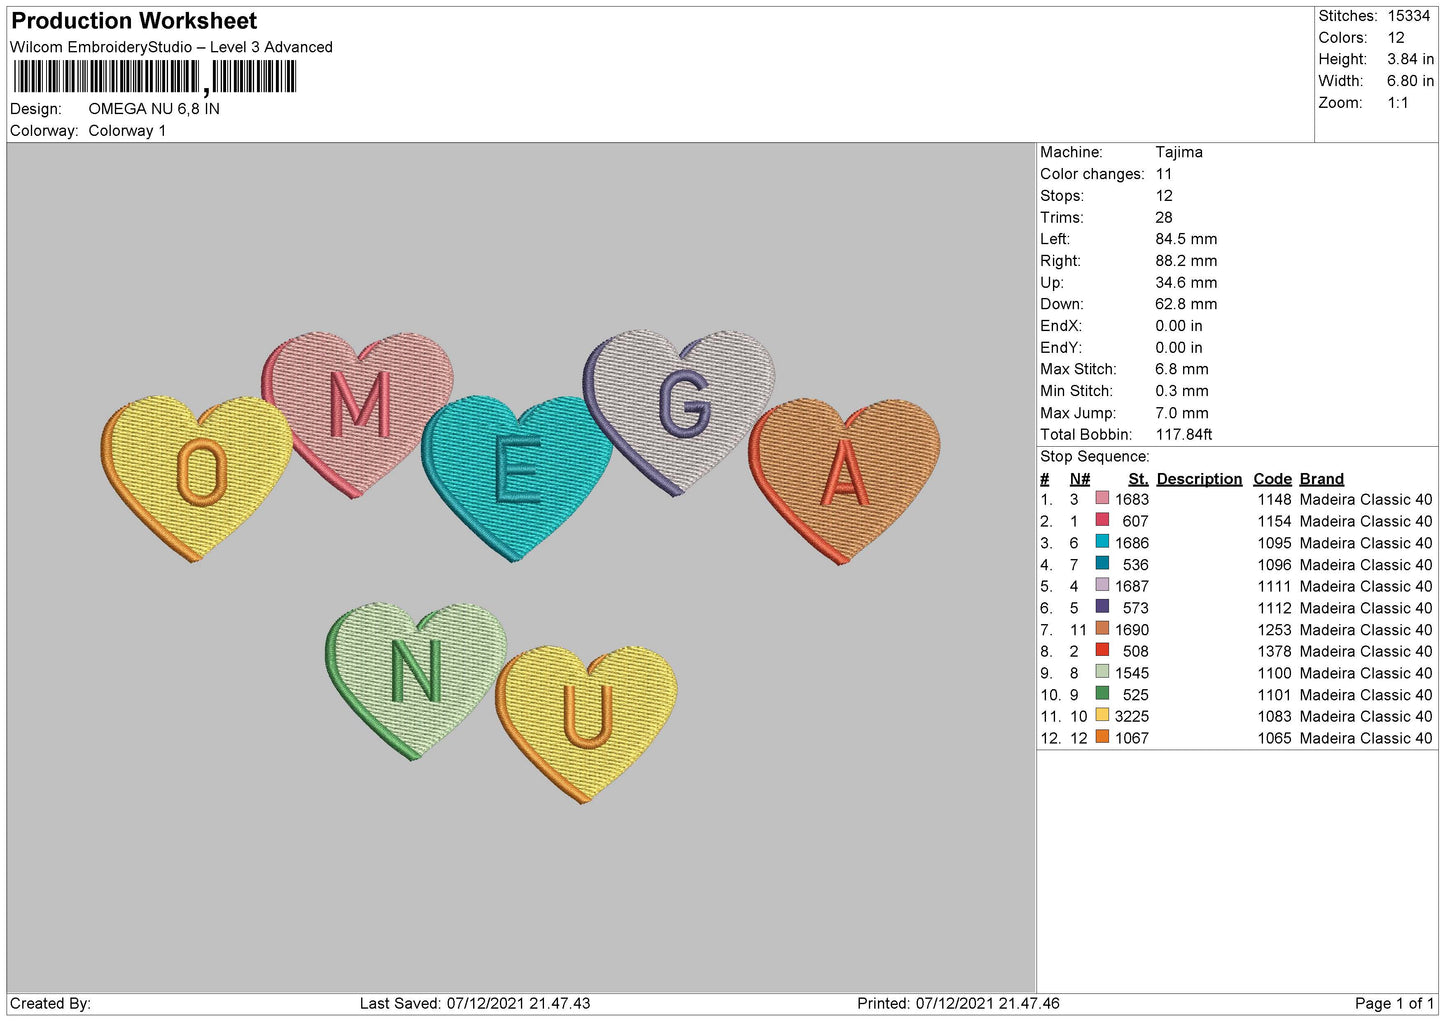Viewport: 1445px width, 1021px height.
Task: Select the green heart with letter N
Action: pyautogui.click(x=416, y=679)
